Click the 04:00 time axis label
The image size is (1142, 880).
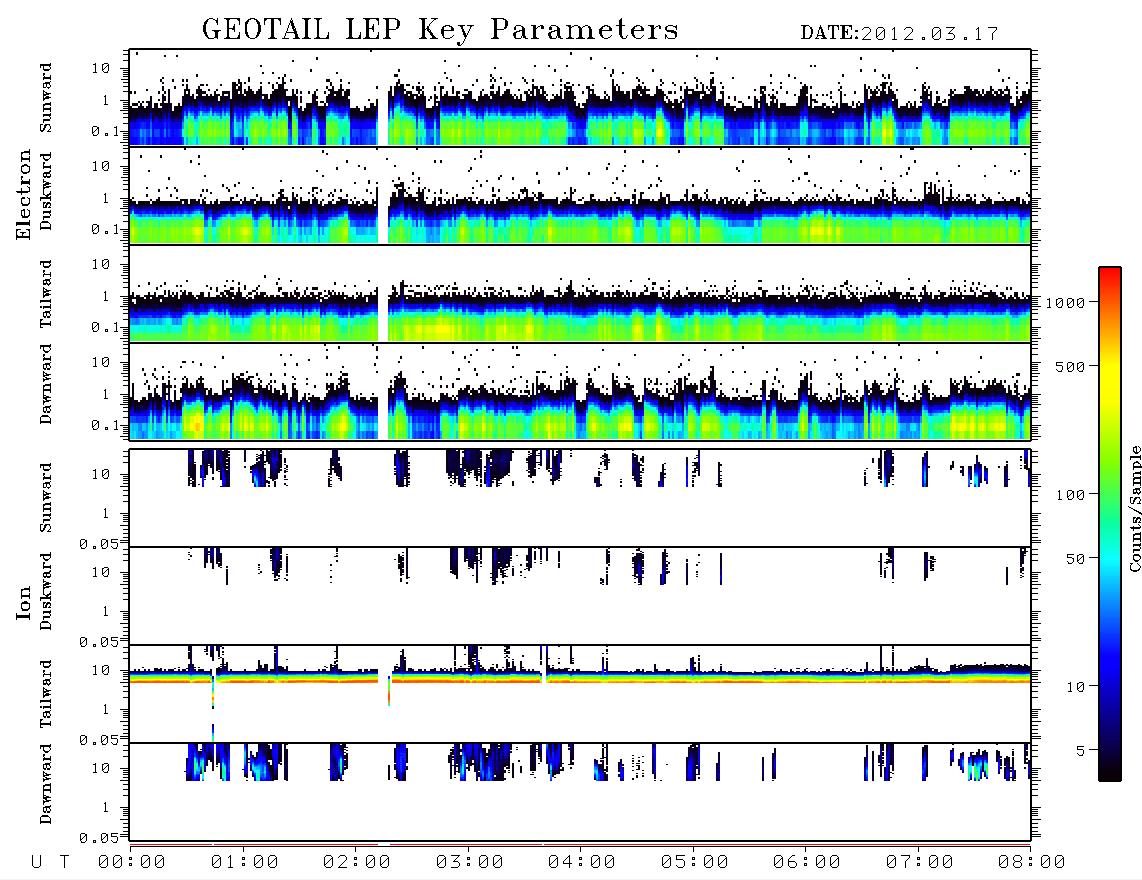point(582,862)
